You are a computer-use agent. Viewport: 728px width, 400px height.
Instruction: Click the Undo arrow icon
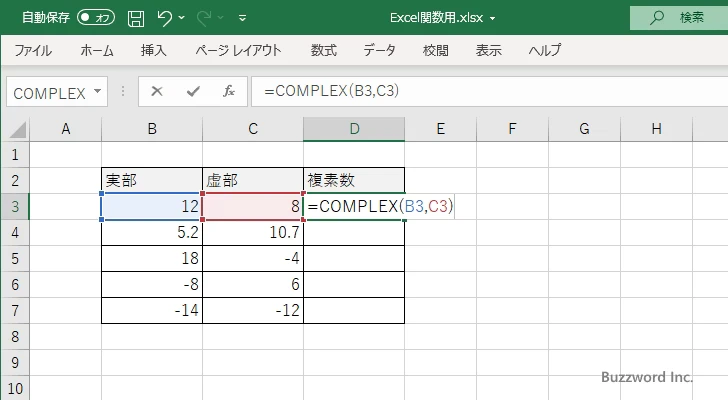[x=164, y=18]
